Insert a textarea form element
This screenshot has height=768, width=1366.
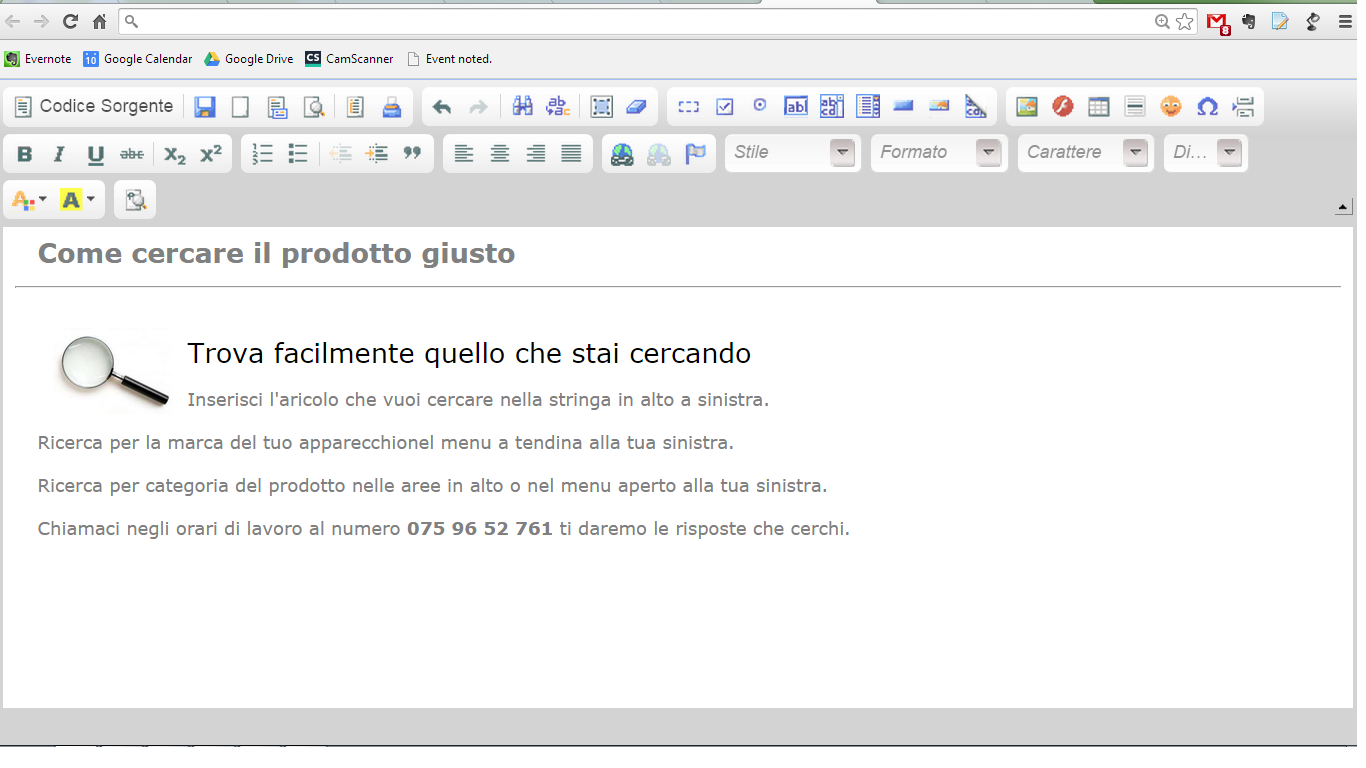pyautogui.click(x=832, y=107)
